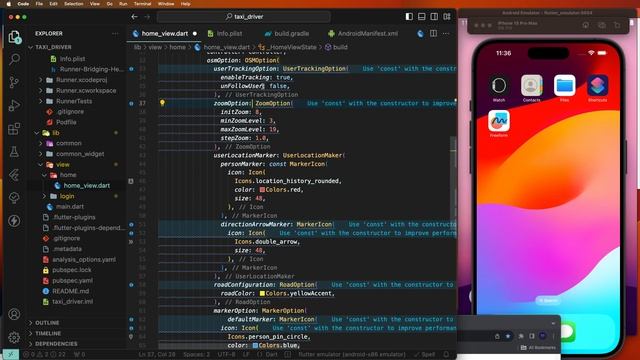
Task: Split the editor to the right
Action: (x=433, y=33)
